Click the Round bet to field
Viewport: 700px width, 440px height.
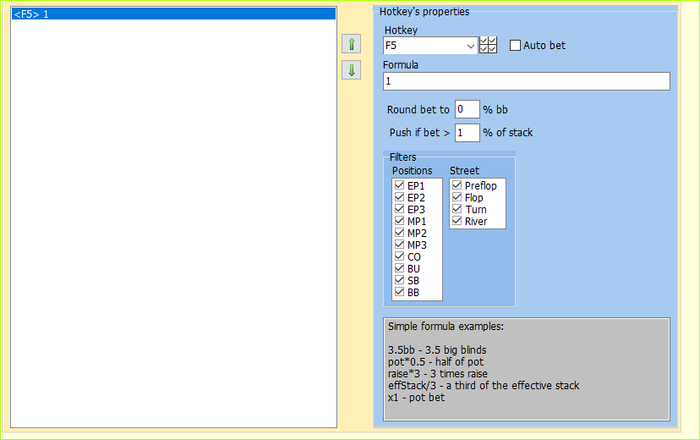(x=467, y=109)
